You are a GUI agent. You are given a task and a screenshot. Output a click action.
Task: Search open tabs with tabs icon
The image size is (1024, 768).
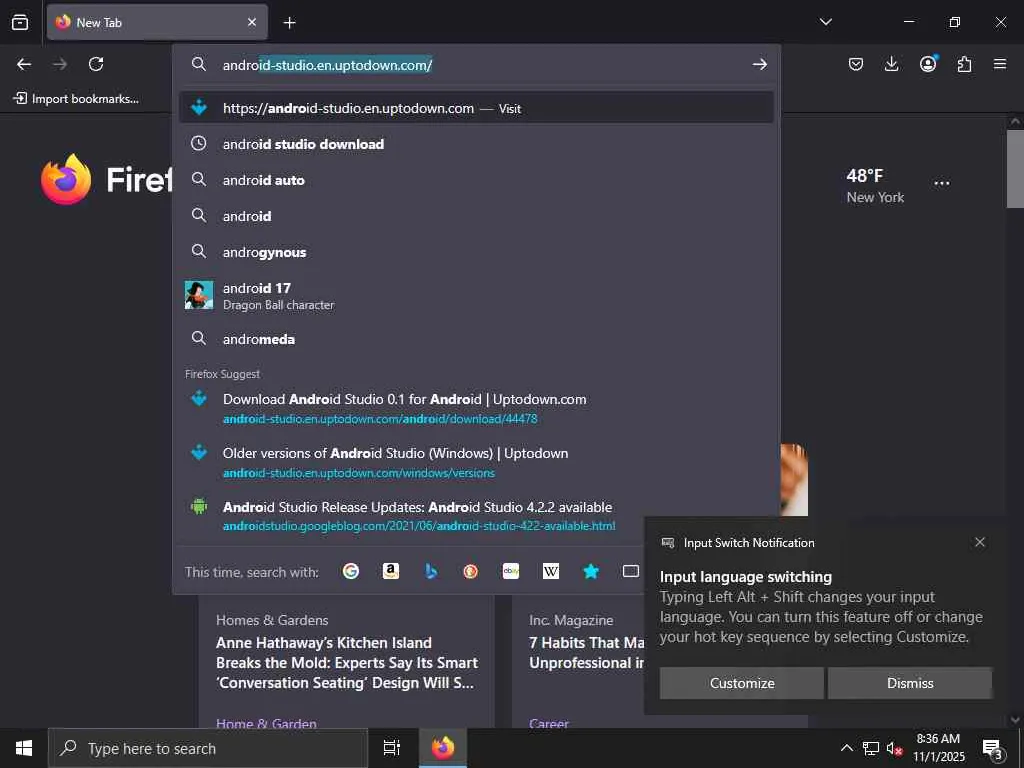click(631, 571)
